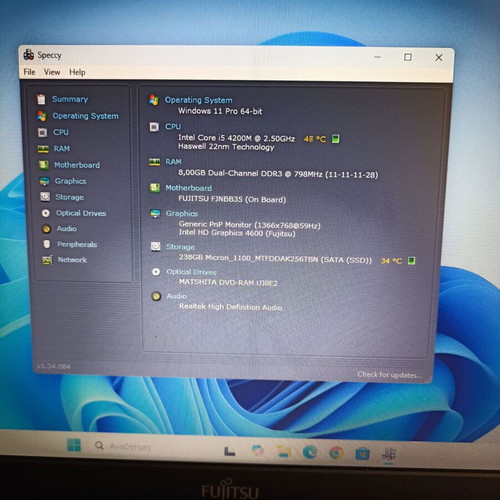Viewport: 500px width, 500px height.
Task: Open the Help menu
Action: tap(77, 72)
